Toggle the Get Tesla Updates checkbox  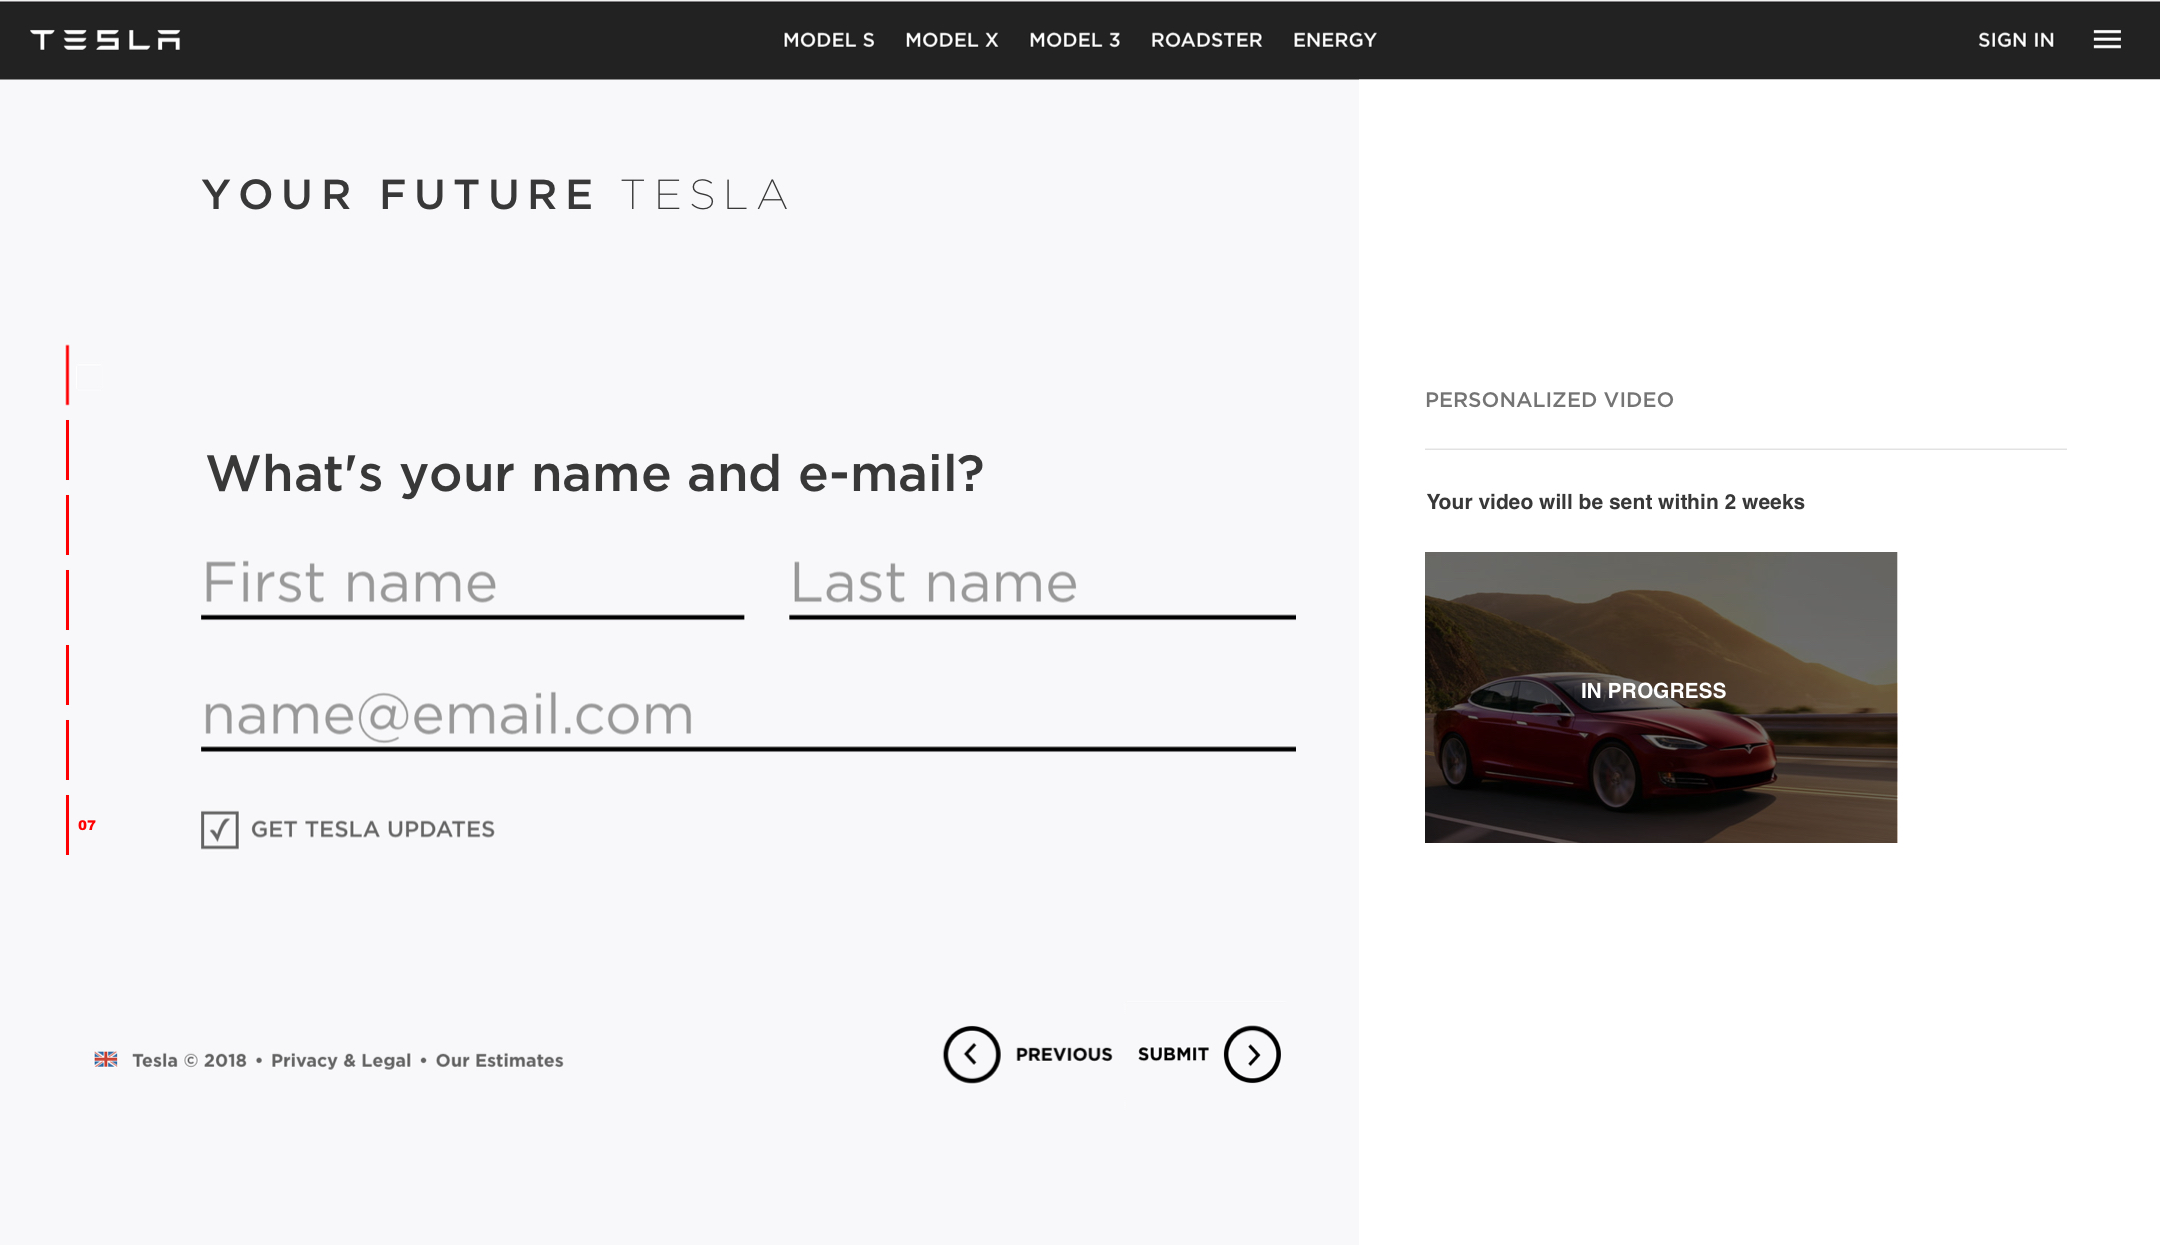click(x=219, y=830)
